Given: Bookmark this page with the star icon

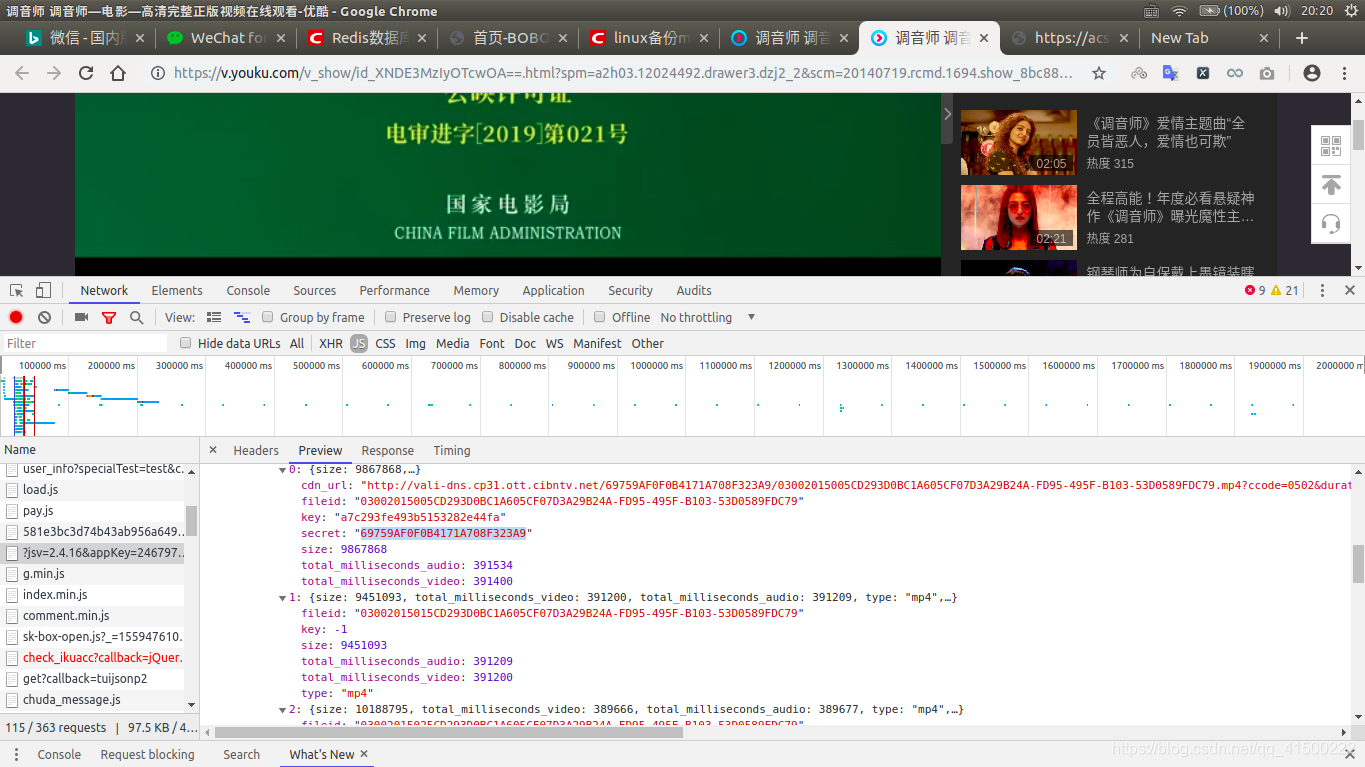Looking at the screenshot, I should (1099, 73).
